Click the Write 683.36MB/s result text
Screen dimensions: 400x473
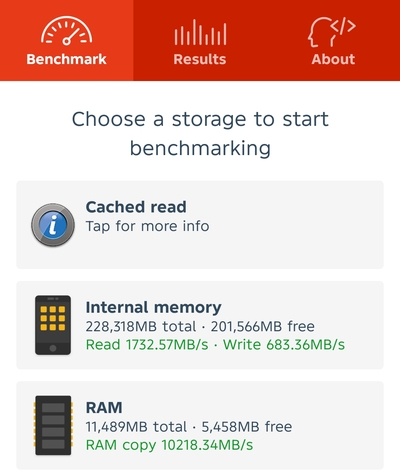tap(284, 344)
